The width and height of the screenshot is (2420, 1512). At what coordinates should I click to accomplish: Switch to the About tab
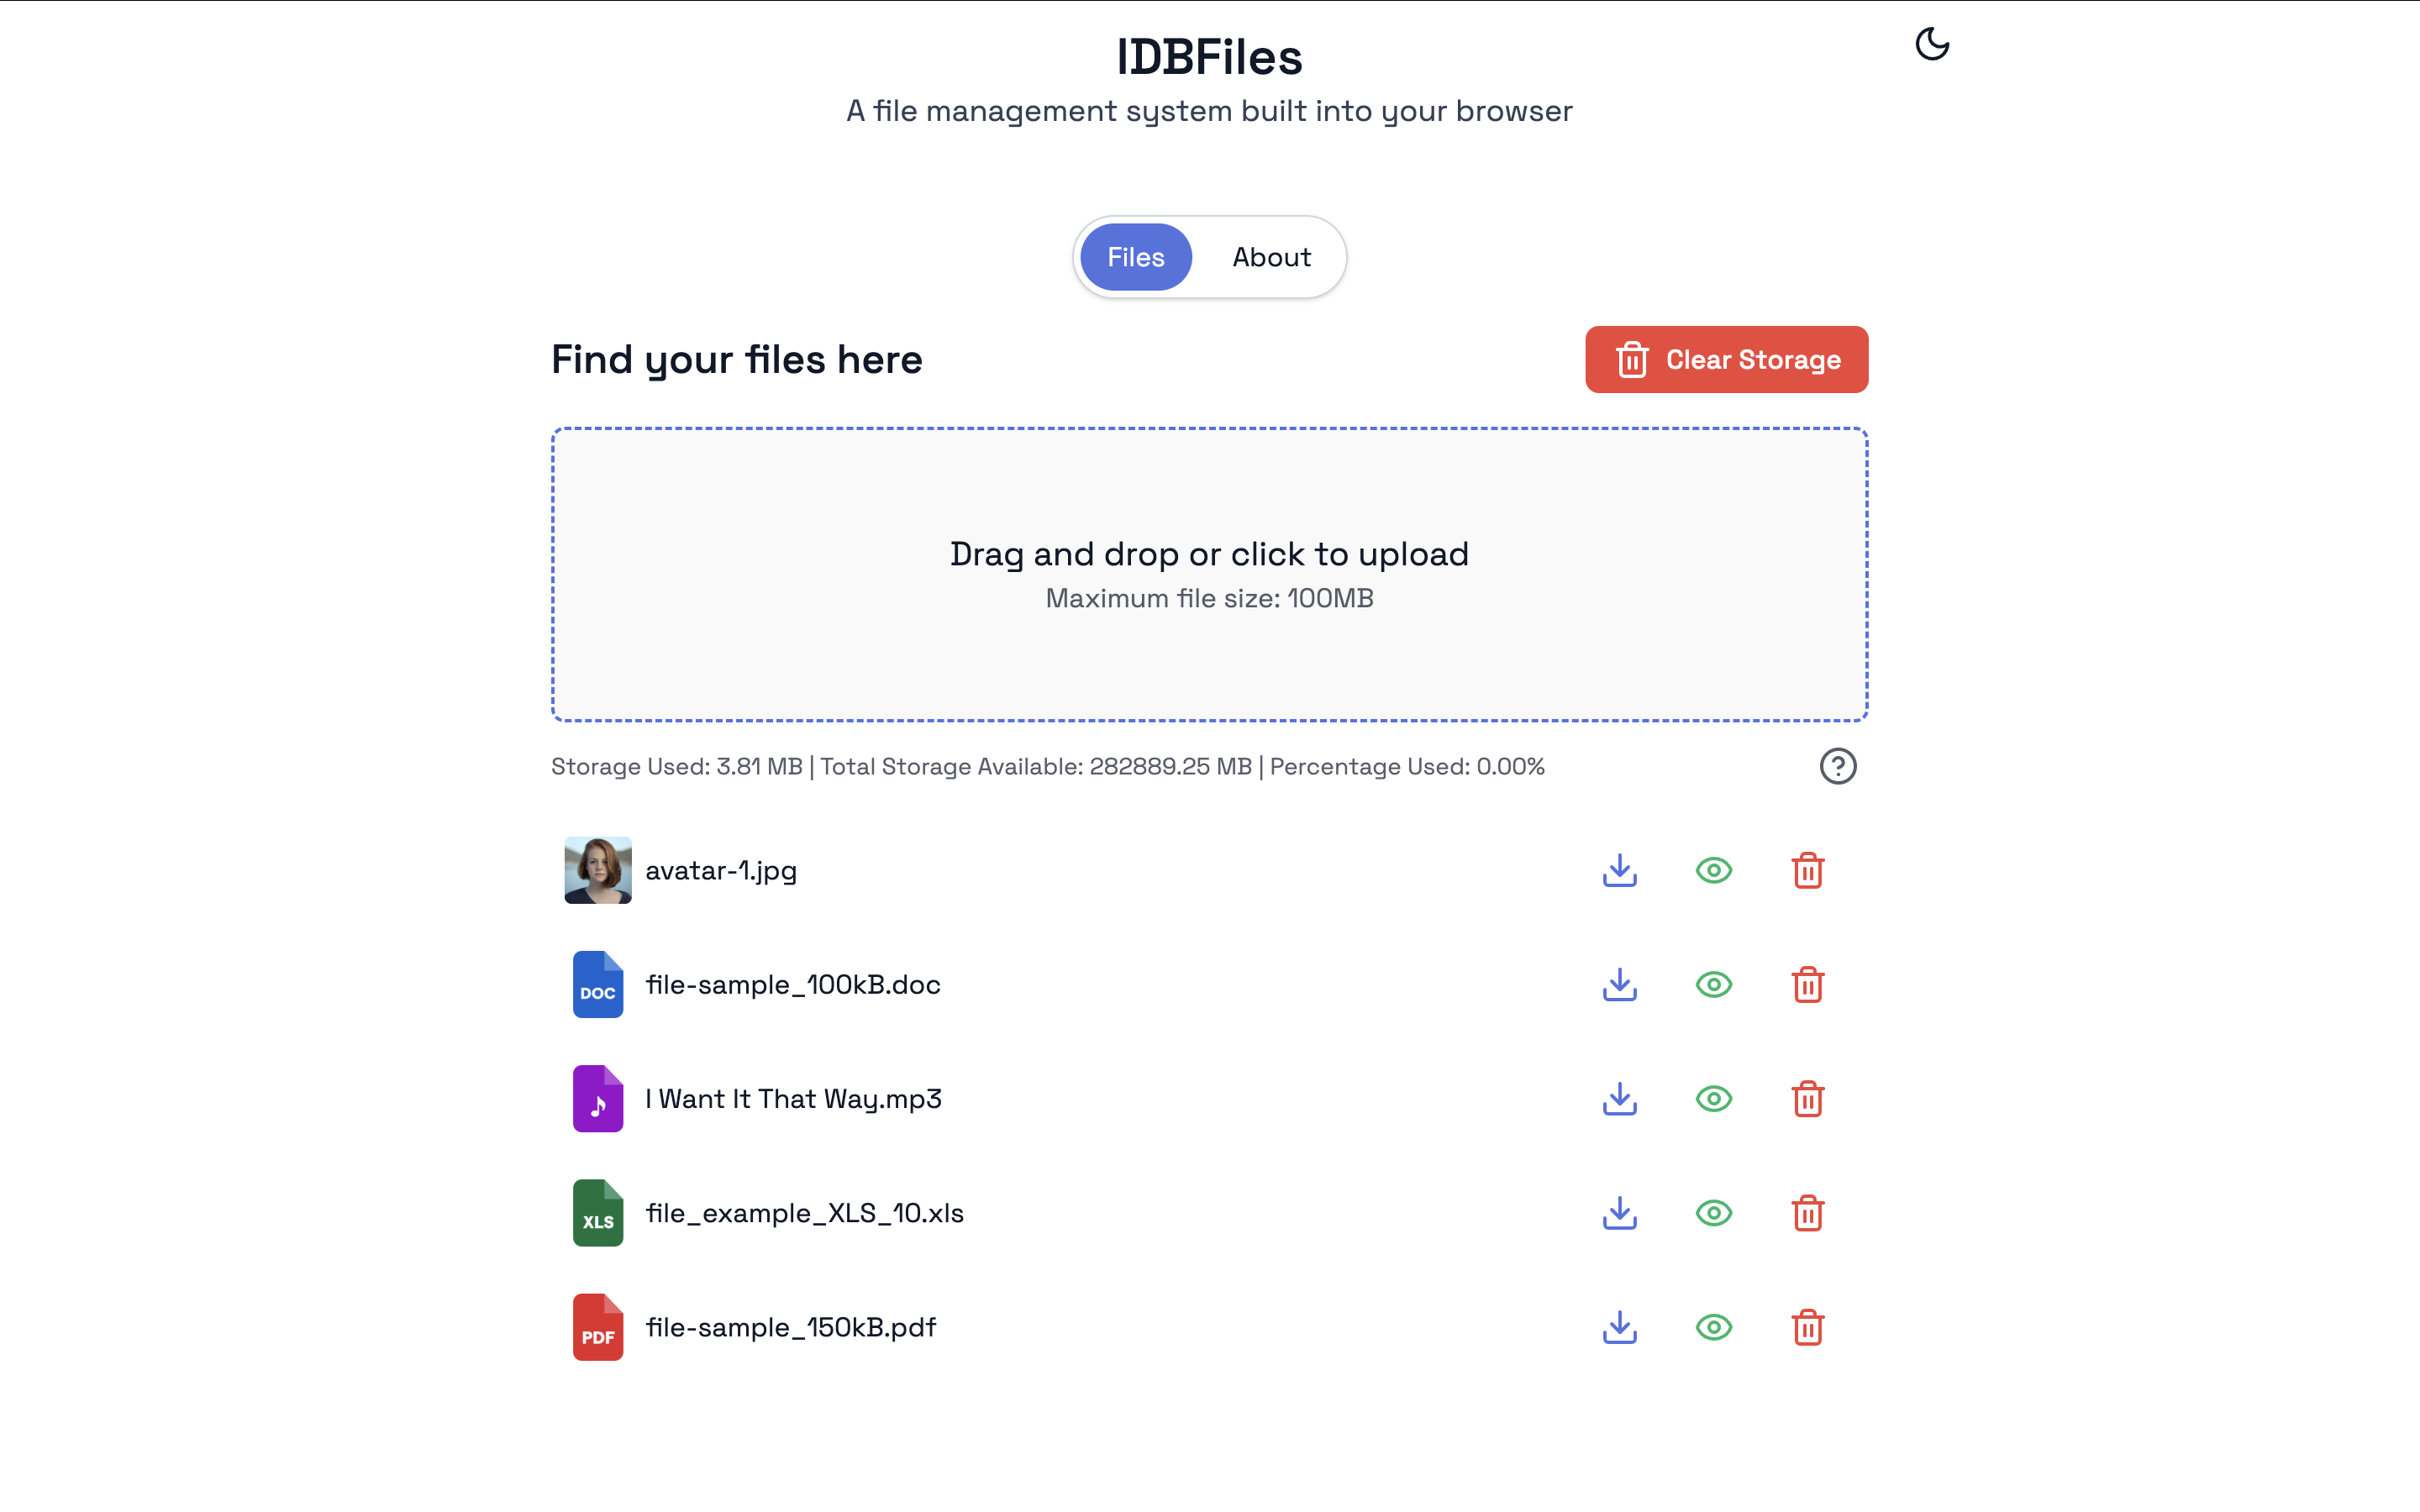point(1270,257)
